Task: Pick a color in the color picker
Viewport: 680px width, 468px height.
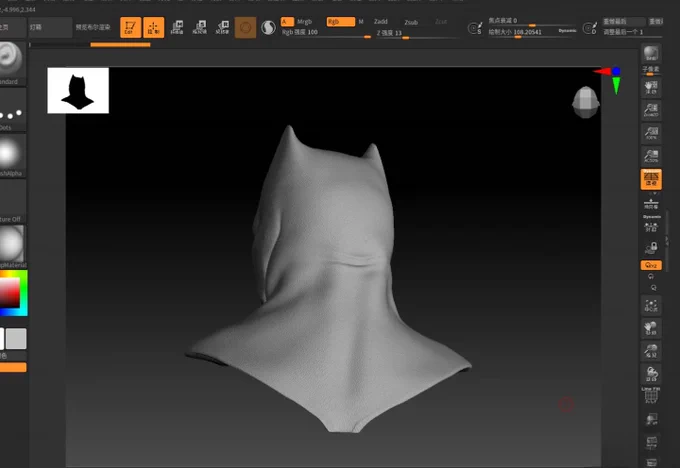Action: click(x=13, y=293)
